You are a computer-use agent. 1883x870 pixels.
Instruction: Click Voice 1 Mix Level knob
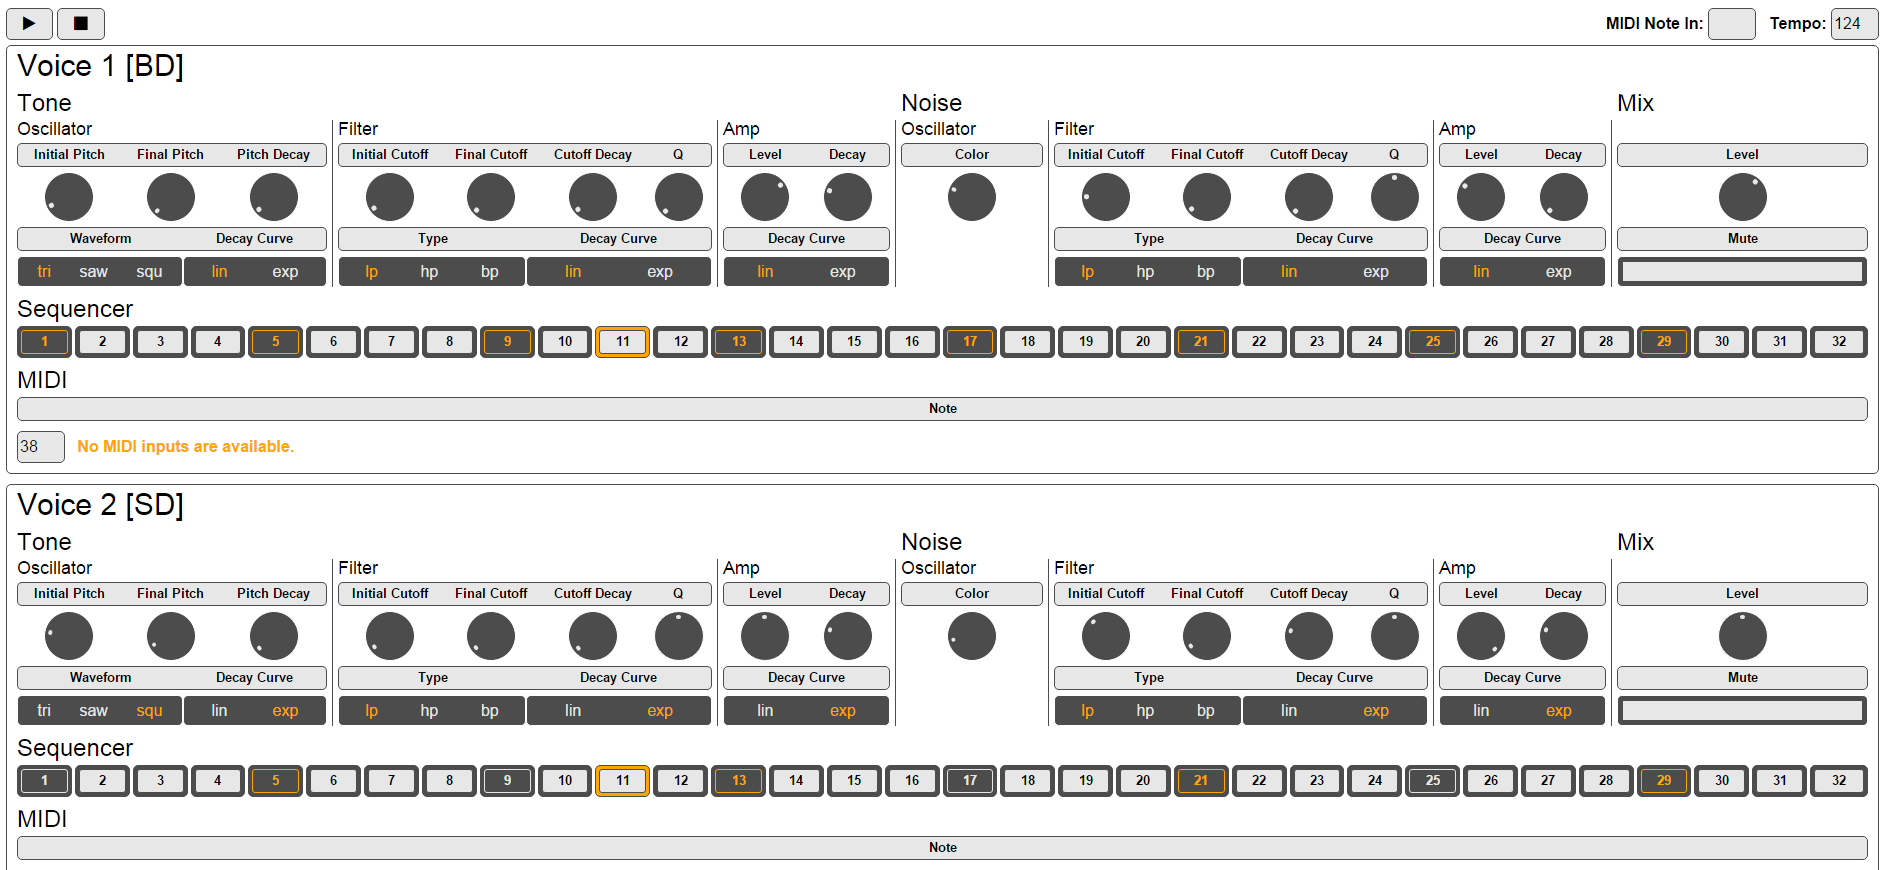click(x=1742, y=197)
